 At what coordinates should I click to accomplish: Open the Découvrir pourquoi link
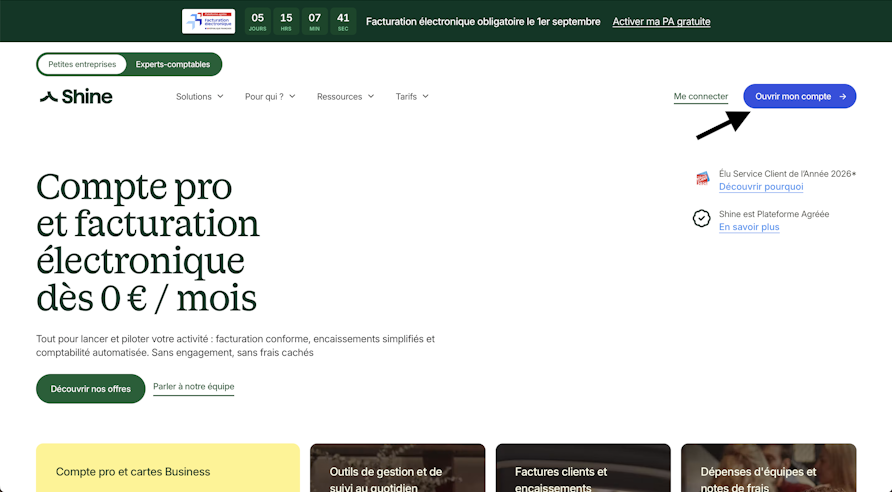(x=761, y=187)
